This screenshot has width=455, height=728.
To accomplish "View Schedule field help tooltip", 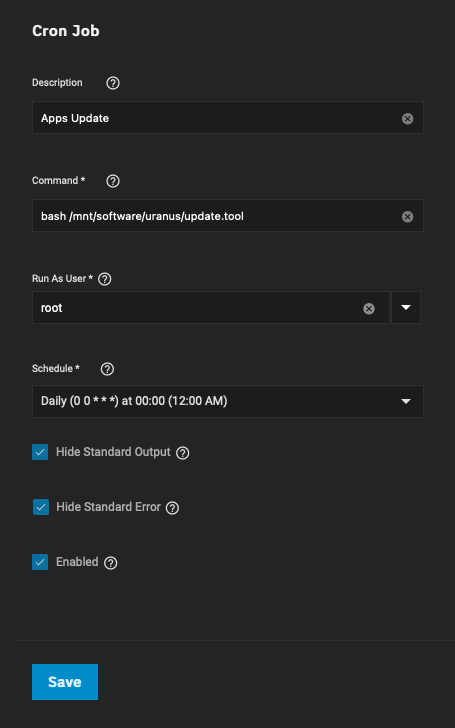I will coord(107,369).
